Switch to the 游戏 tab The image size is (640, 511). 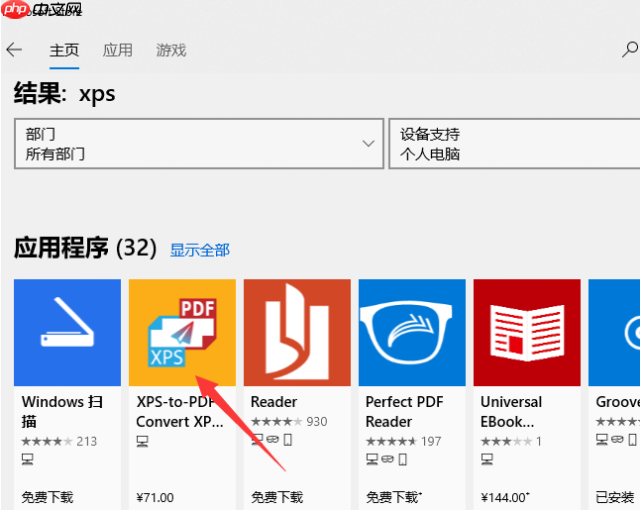[x=171, y=51]
